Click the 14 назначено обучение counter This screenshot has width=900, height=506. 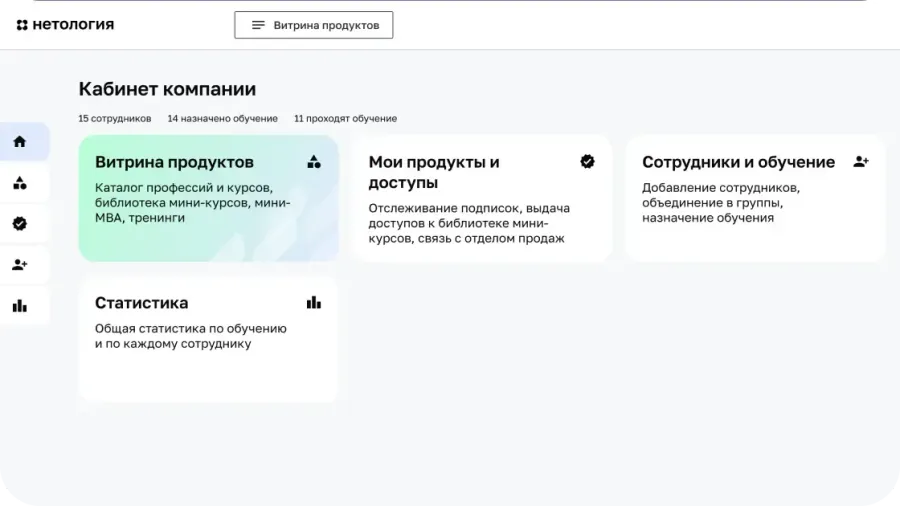pyautogui.click(x=223, y=119)
